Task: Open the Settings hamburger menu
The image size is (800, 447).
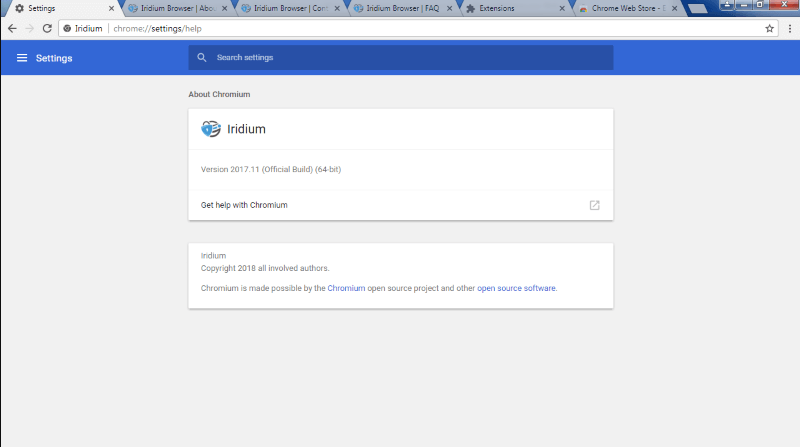Action: click(x=22, y=58)
